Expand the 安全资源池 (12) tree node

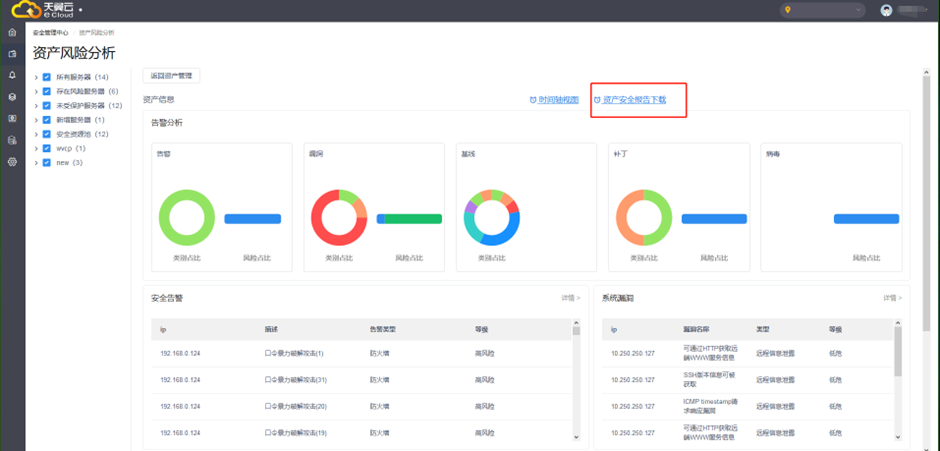36,134
